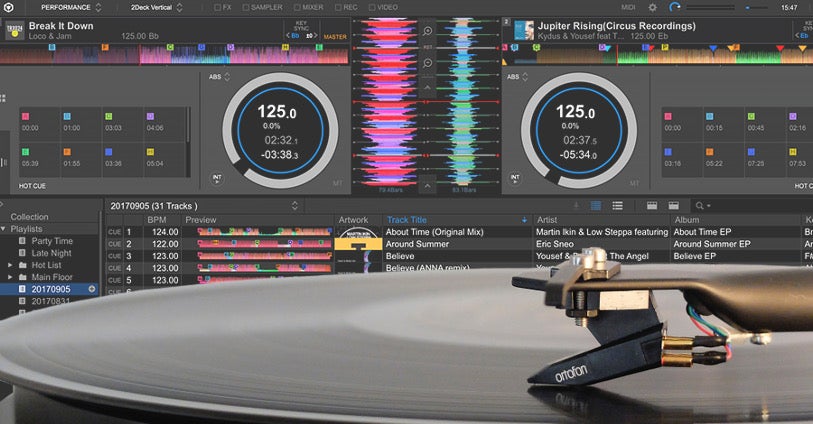Toggle deck 1 MASTER button
The height and width of the screenshot is (424, 813).
point(335,37)
